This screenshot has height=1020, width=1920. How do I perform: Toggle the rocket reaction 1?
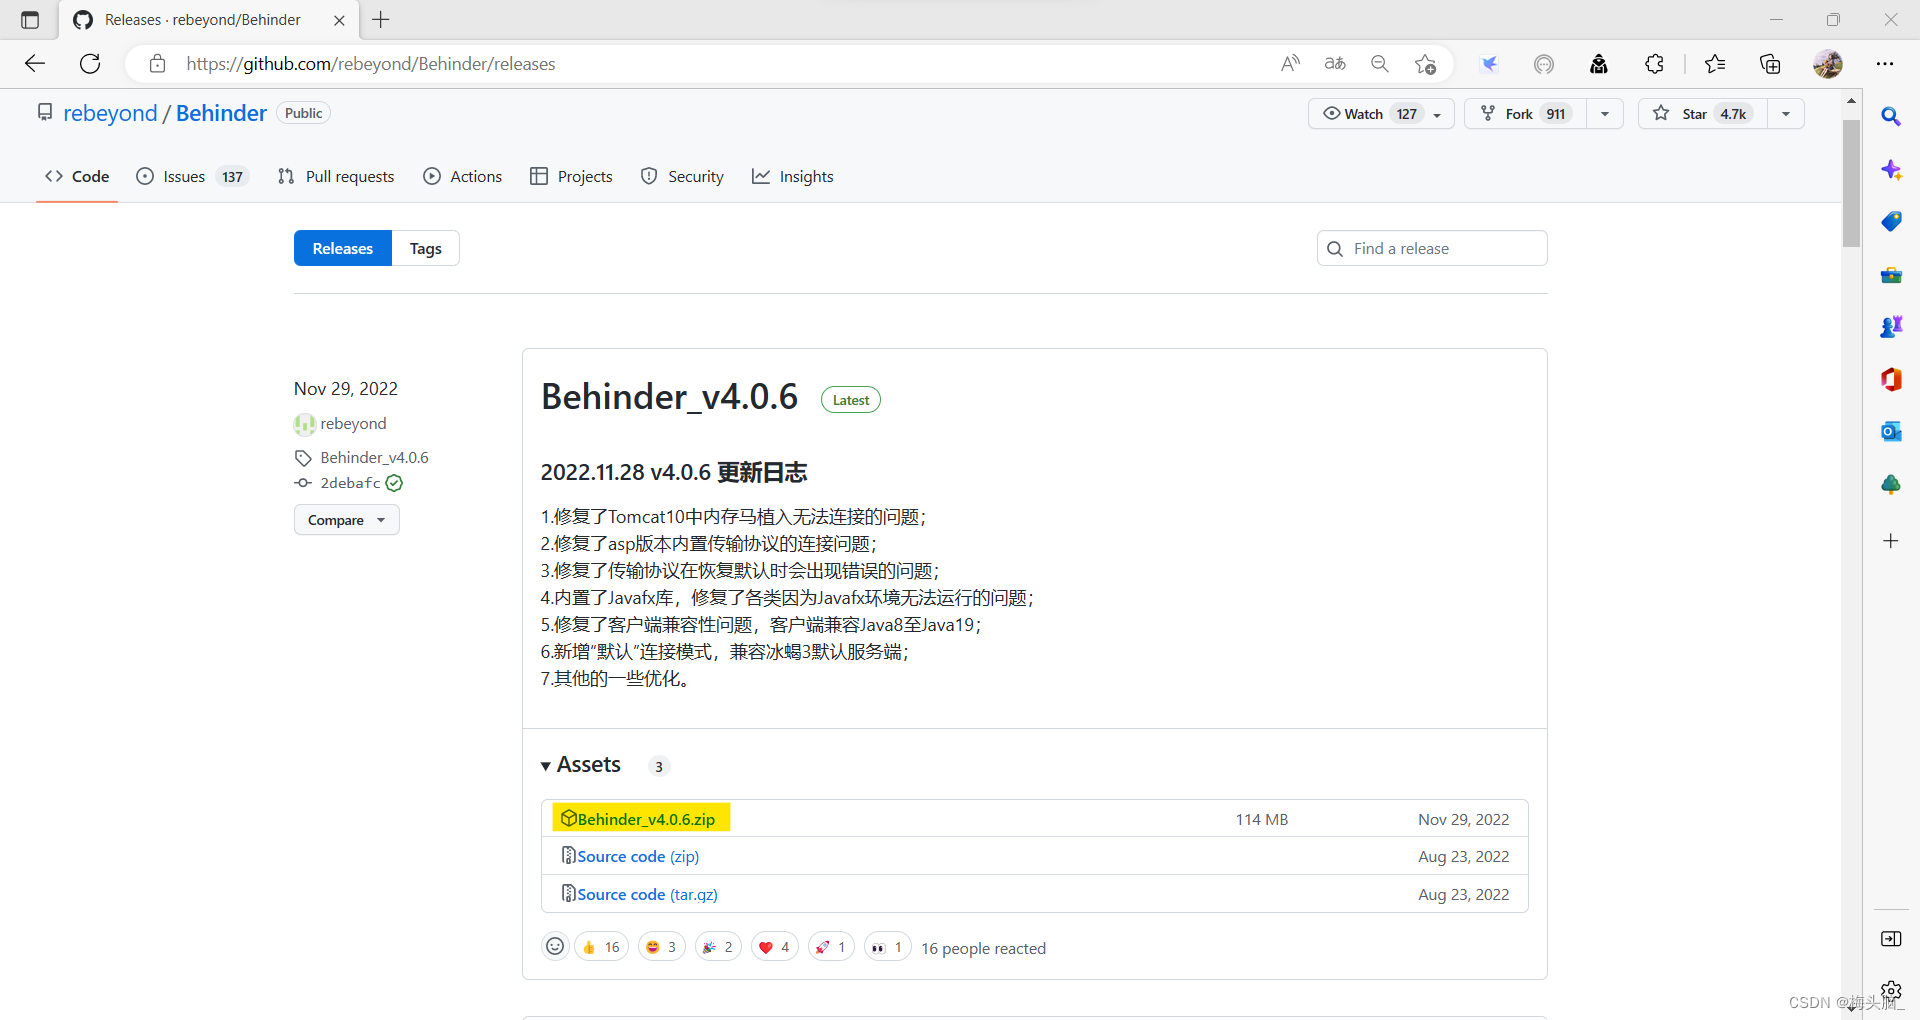pyautogui.click(x=831, y=947)
